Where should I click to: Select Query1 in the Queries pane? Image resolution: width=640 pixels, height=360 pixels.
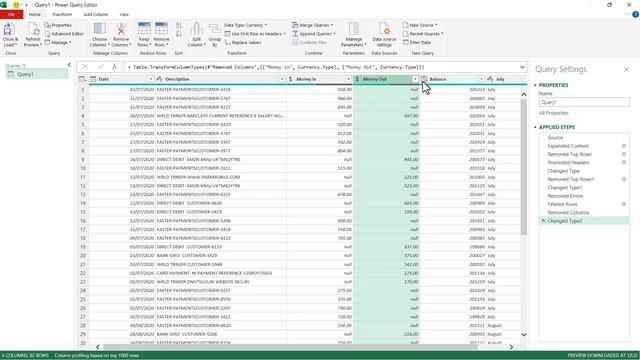[x=37, y=74]
